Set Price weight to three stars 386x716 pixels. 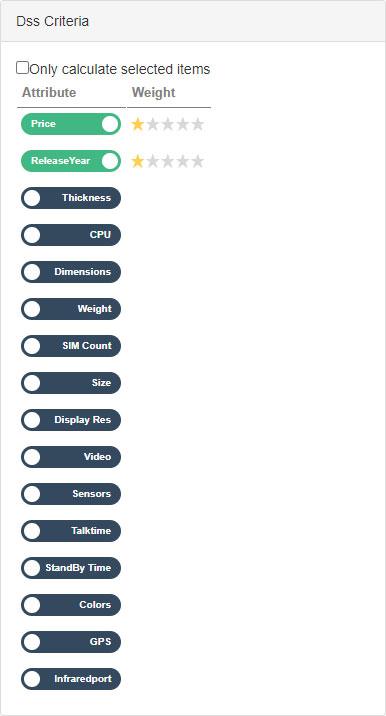[168, 124]
